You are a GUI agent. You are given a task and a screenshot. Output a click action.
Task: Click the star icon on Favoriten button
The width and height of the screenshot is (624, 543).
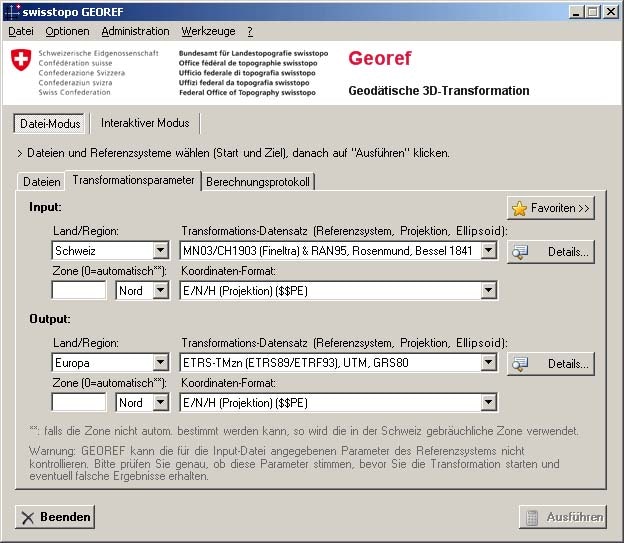[519, 208]
